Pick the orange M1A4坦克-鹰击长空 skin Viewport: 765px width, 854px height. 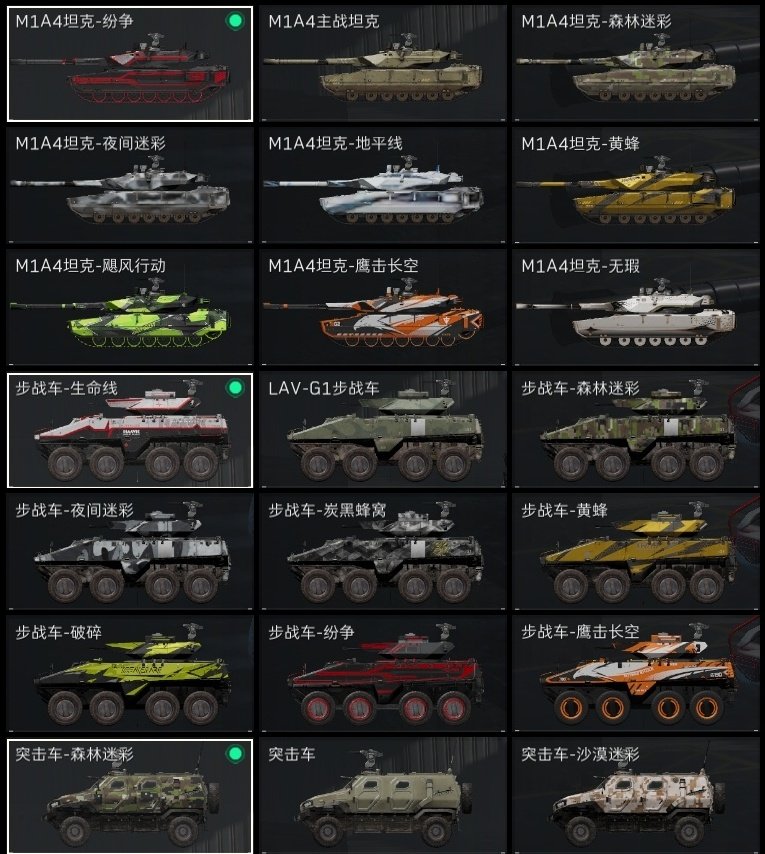pos(383,307)
